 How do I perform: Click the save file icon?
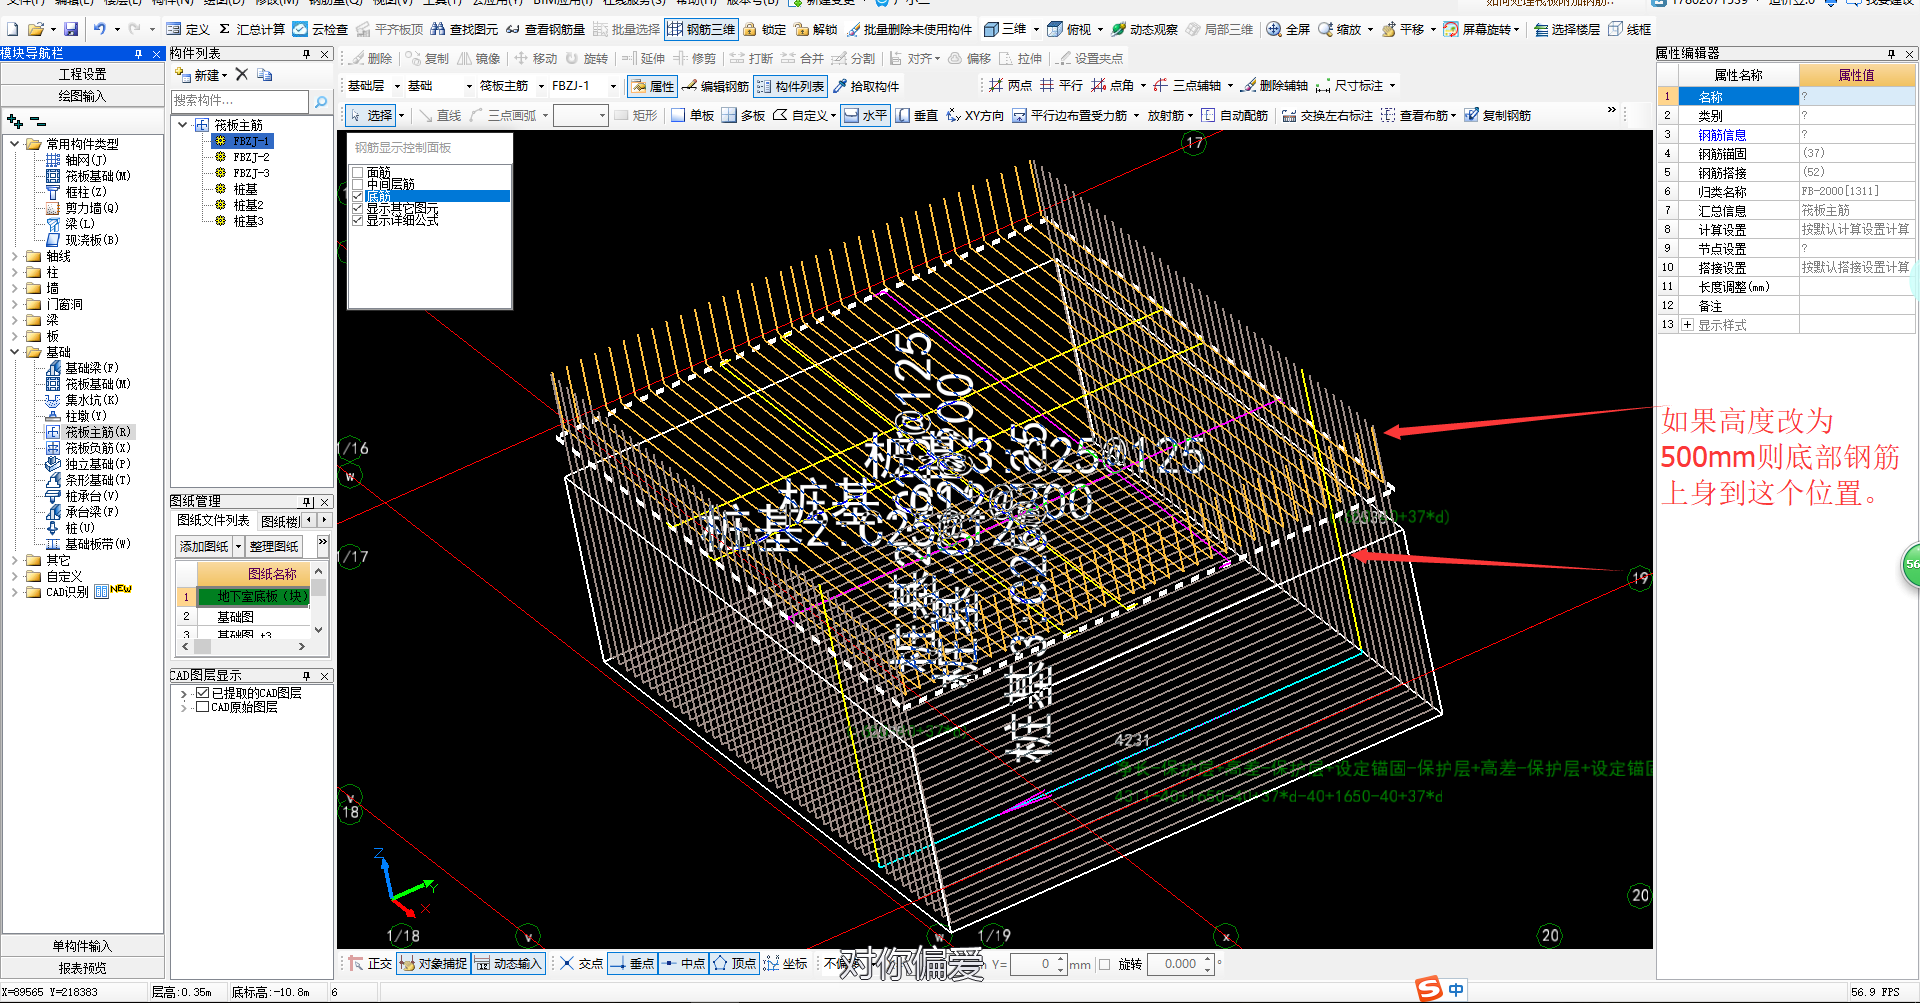(70, 29)
